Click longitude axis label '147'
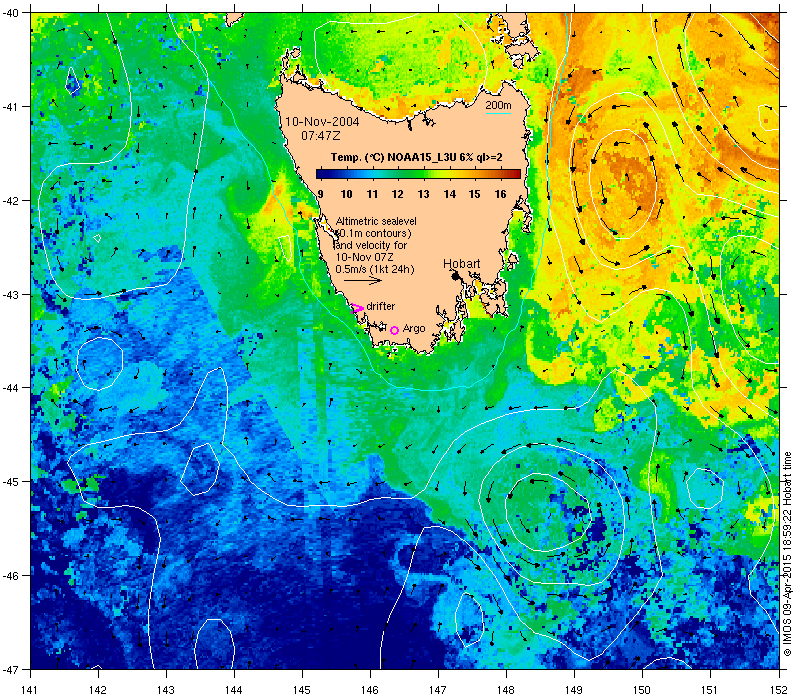 [438, 690]
